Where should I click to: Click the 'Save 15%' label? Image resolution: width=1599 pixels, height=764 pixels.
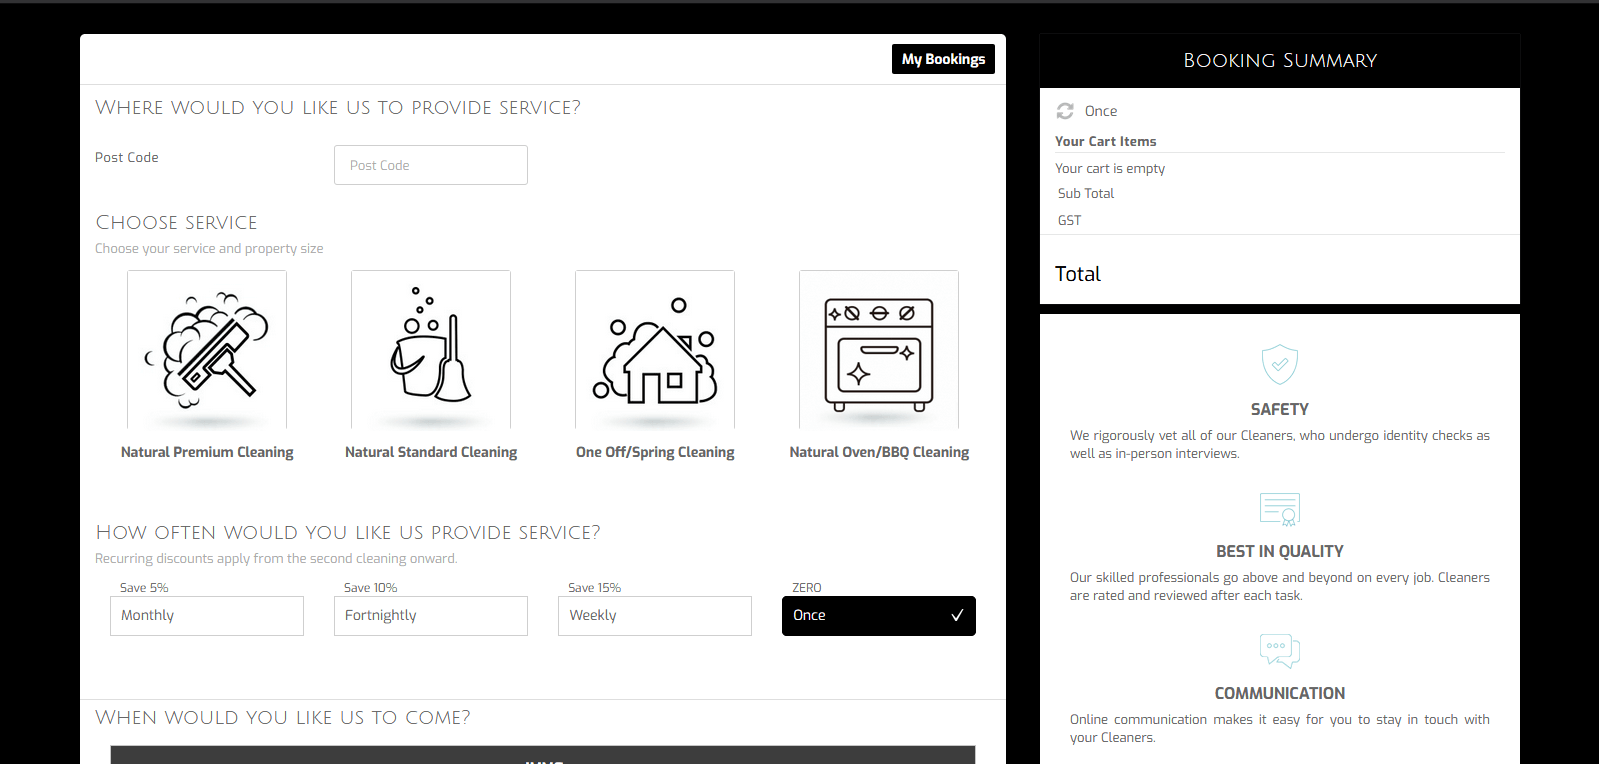tap(595, 588)
